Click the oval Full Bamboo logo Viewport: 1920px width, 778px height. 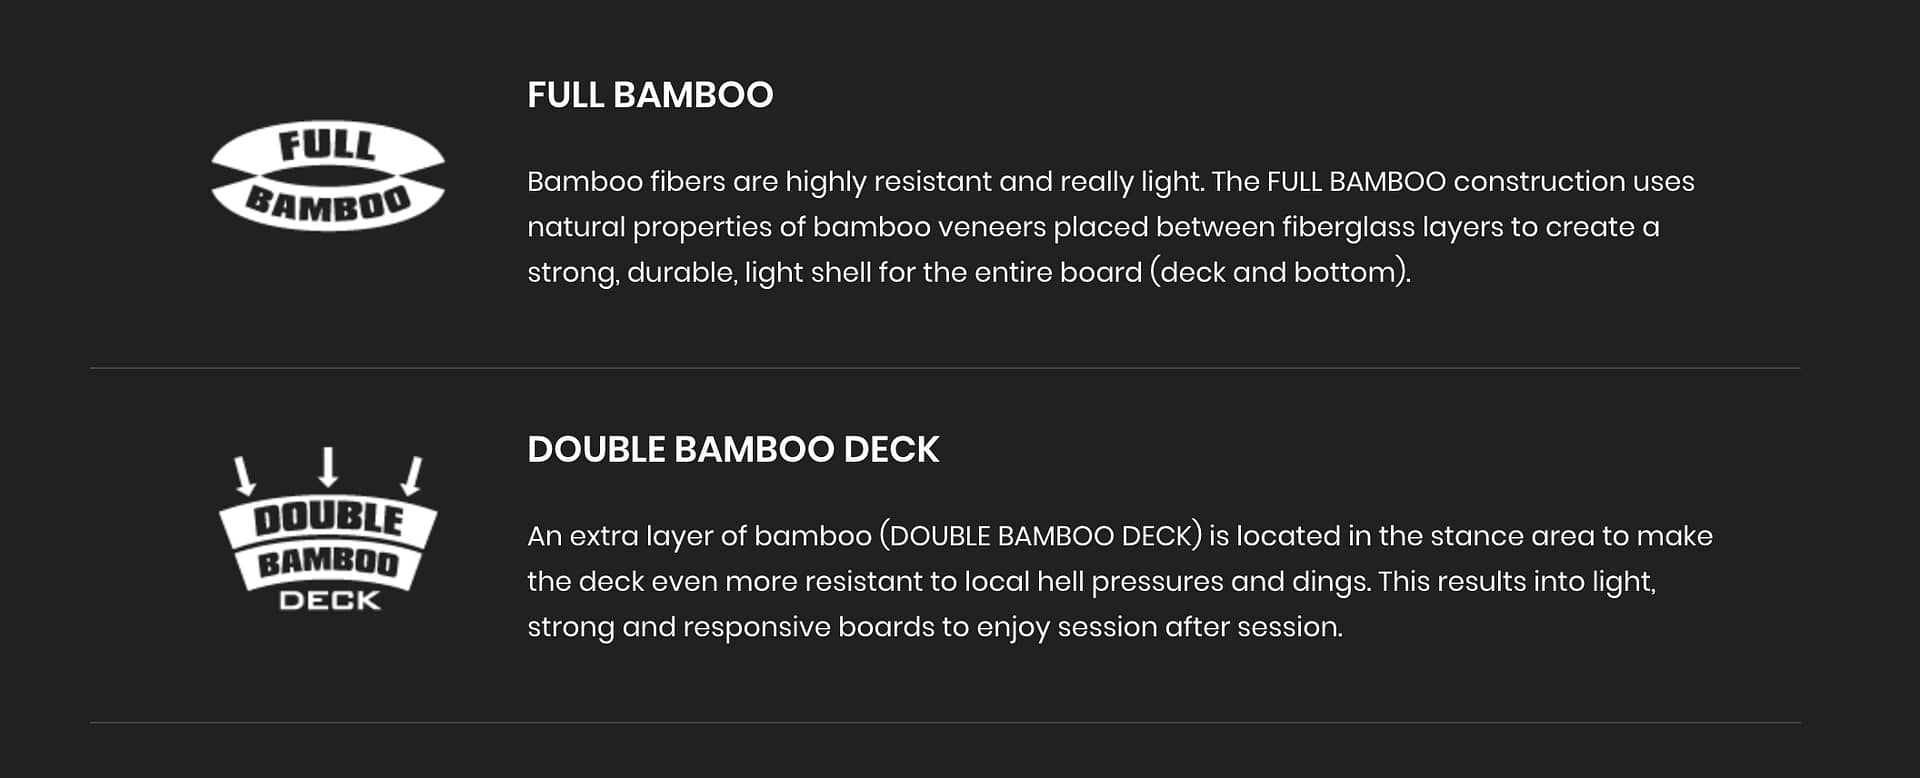328,176
